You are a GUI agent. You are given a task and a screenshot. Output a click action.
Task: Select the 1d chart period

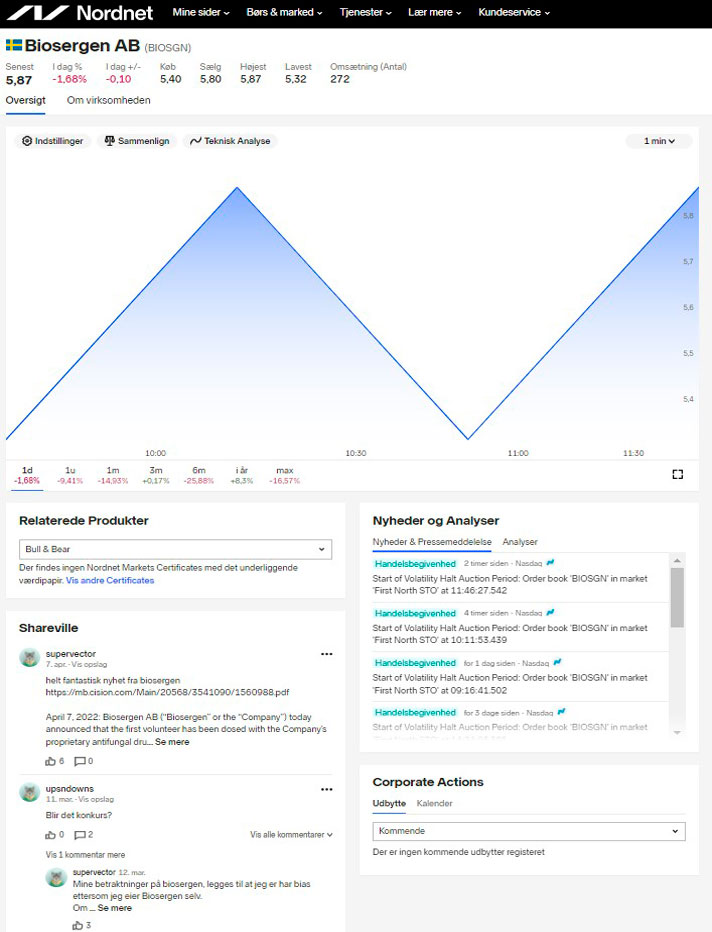click(27, 475)
